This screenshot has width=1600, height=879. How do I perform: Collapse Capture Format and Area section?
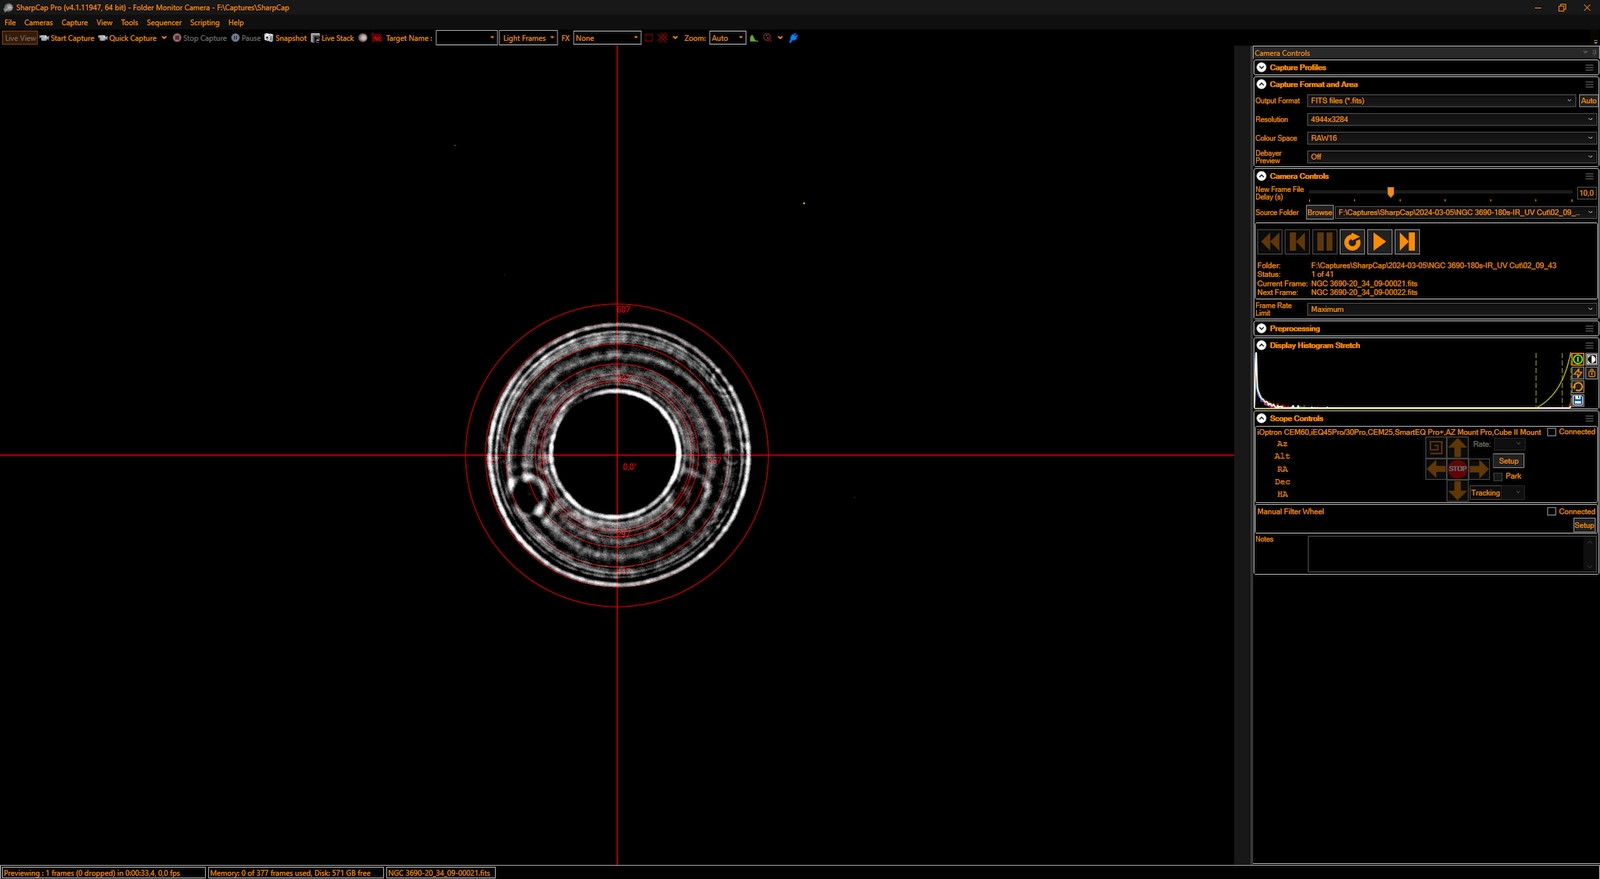[1262, 84]
